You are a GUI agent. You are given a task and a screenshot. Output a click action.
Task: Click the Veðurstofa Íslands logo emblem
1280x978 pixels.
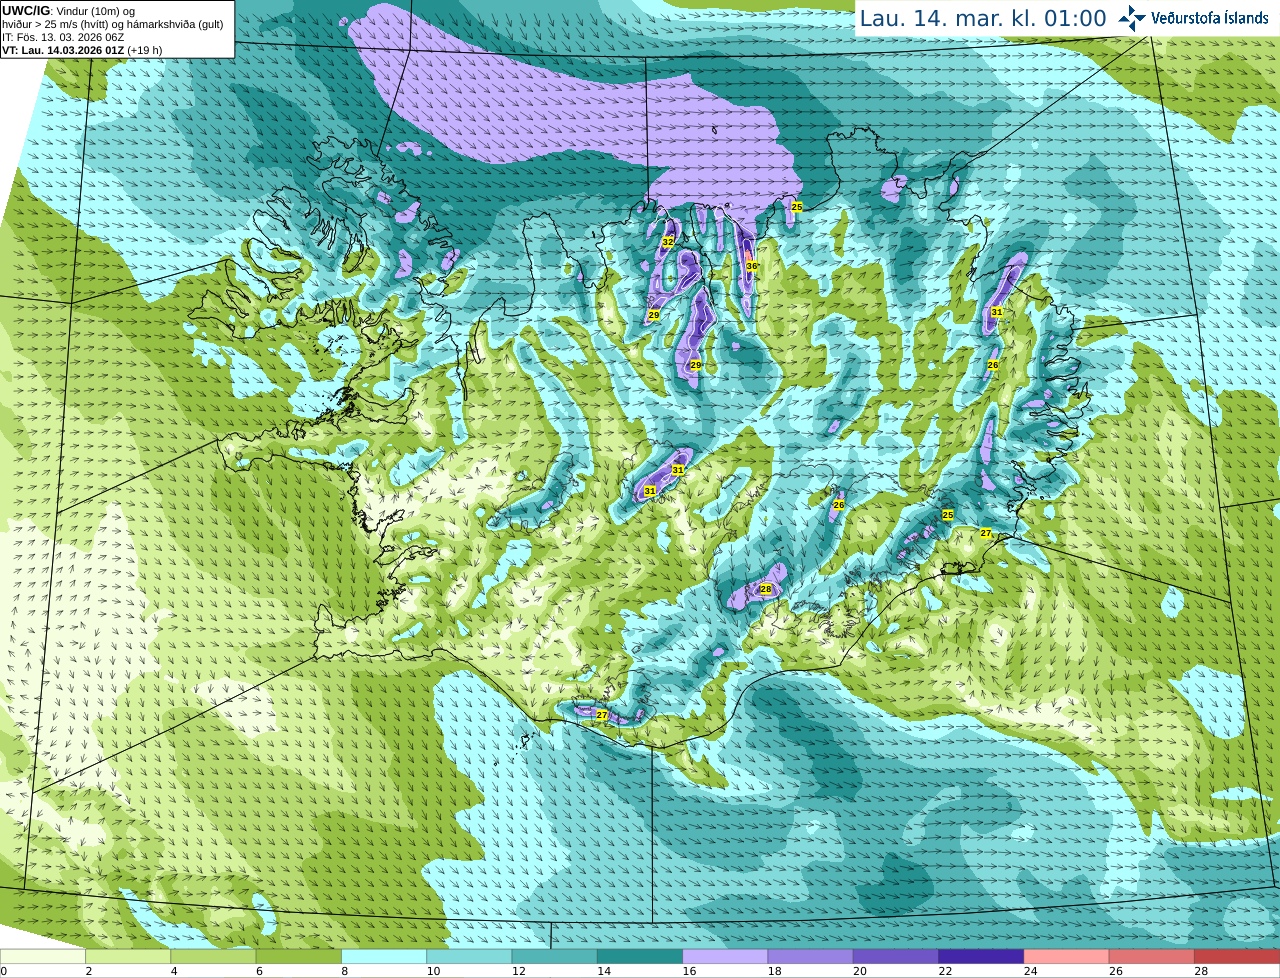coord(1132,18)
